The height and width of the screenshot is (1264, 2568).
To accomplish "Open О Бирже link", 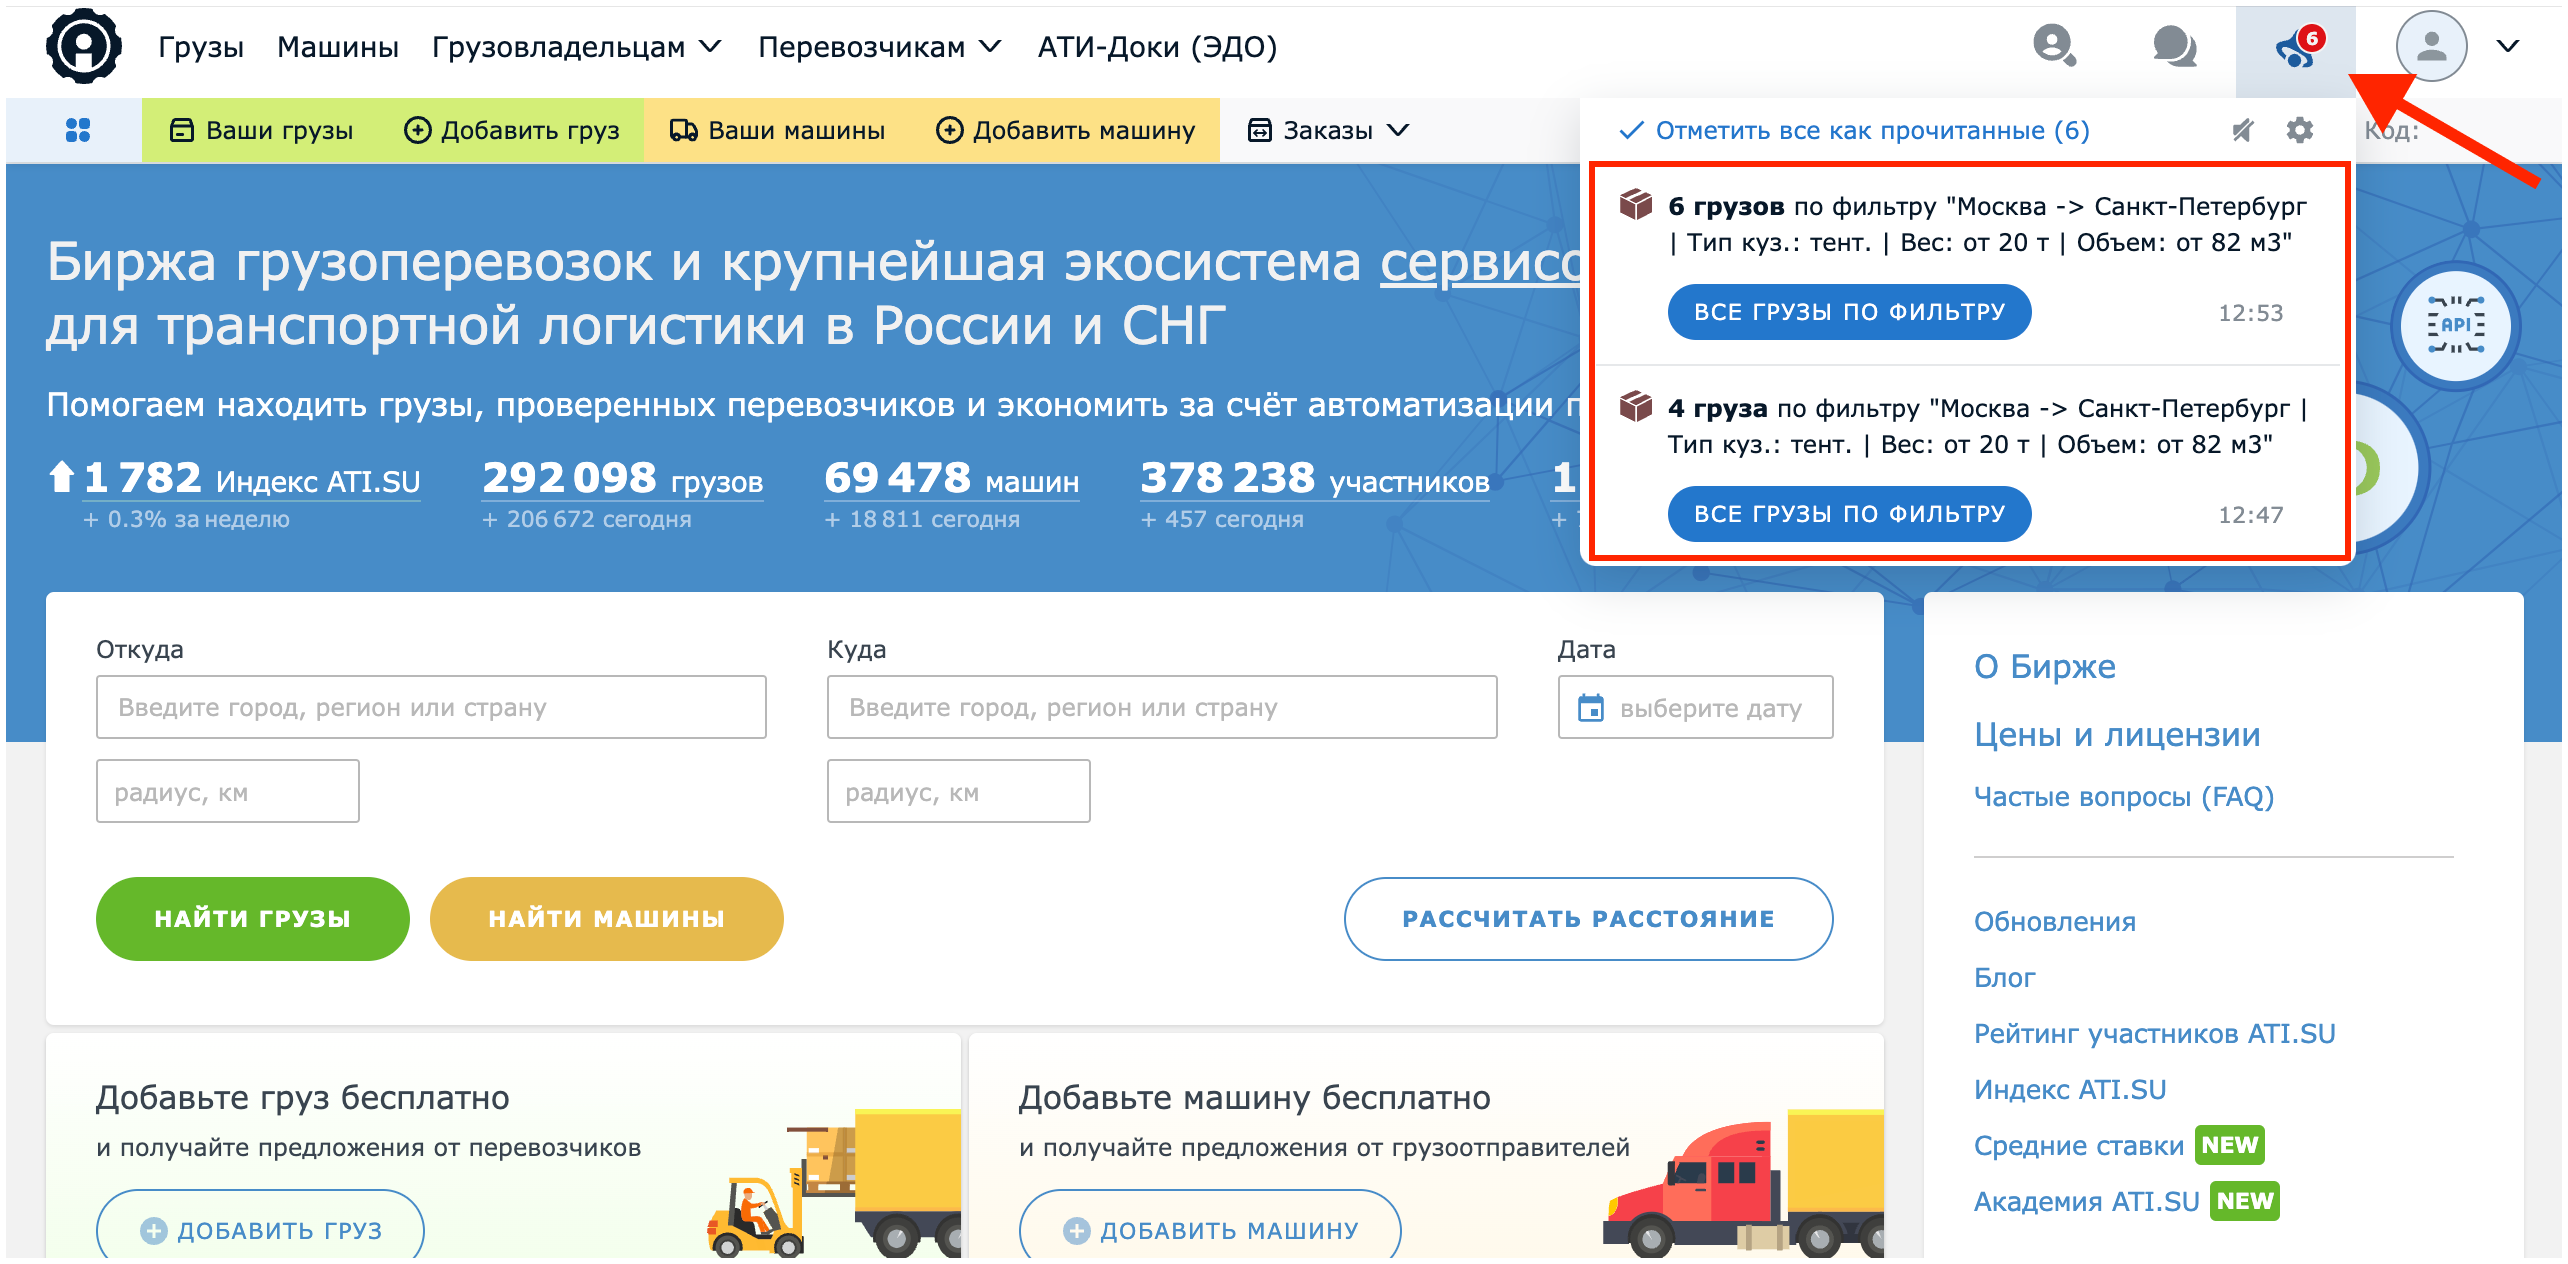I will pyautogui.click(x=2044, y=666).
